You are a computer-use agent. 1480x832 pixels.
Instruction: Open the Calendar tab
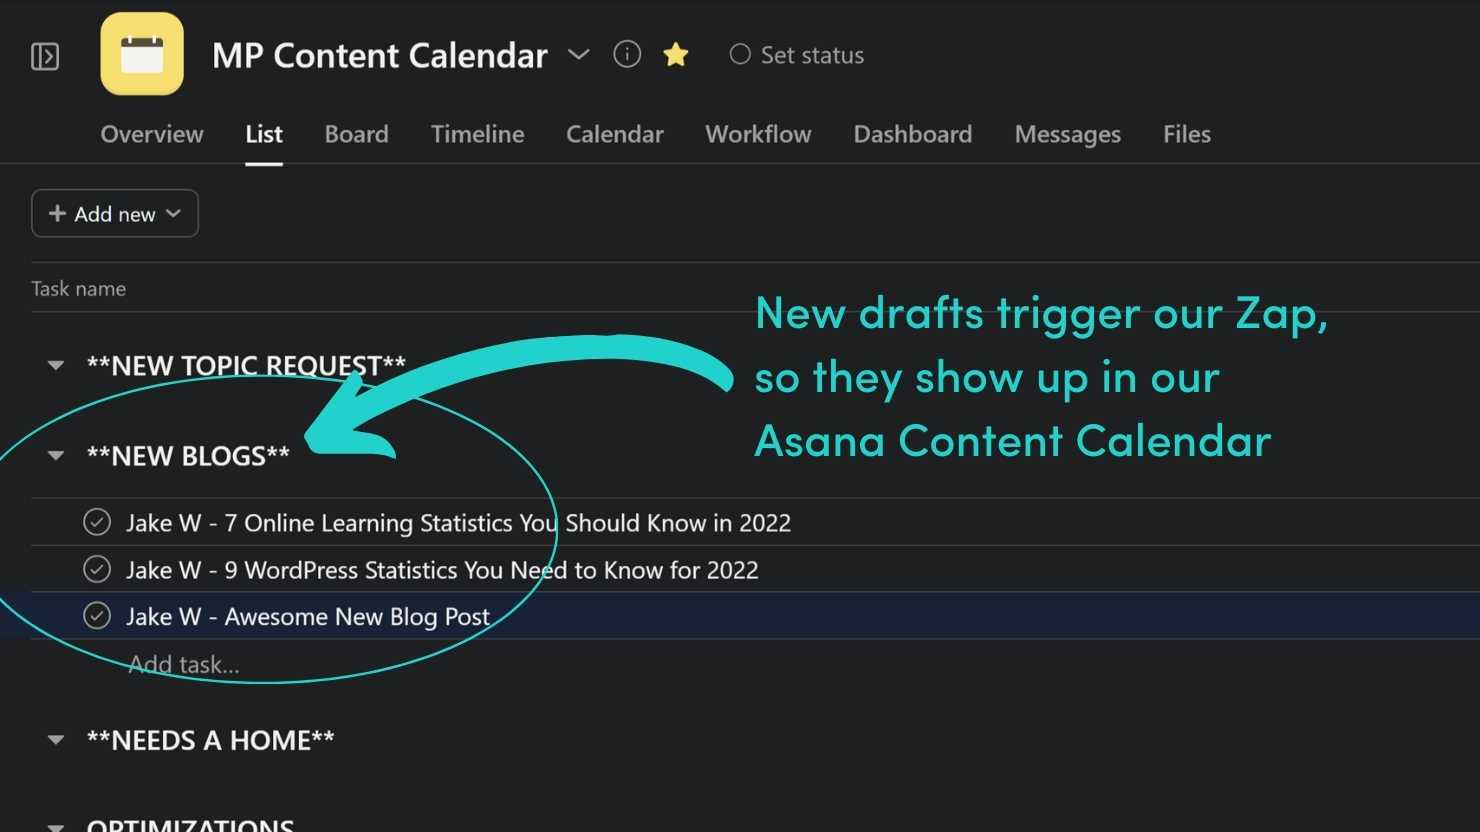pos(614,134)
